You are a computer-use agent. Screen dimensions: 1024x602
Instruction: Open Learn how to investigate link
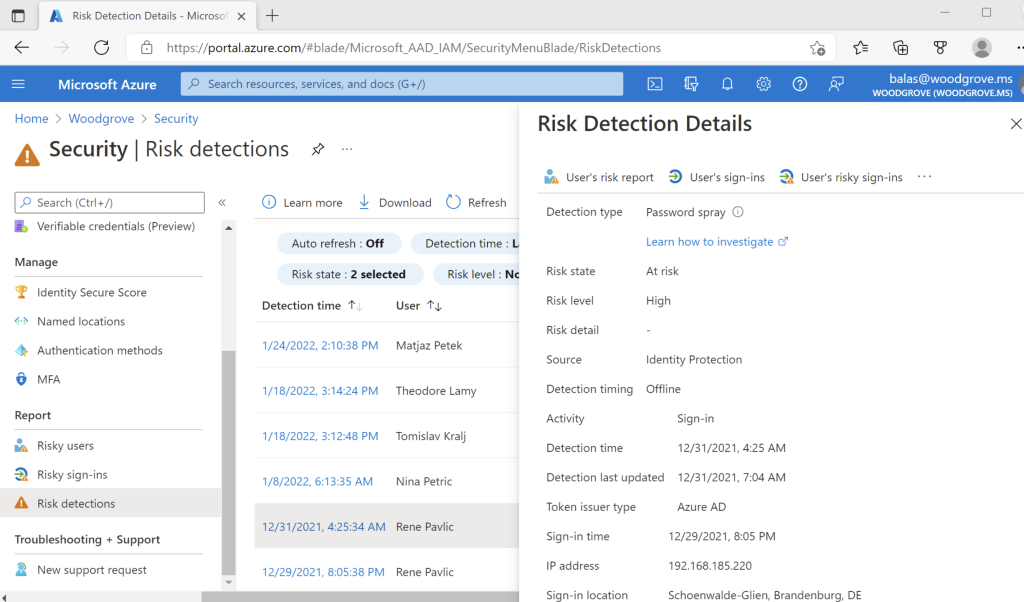point(716,242)
